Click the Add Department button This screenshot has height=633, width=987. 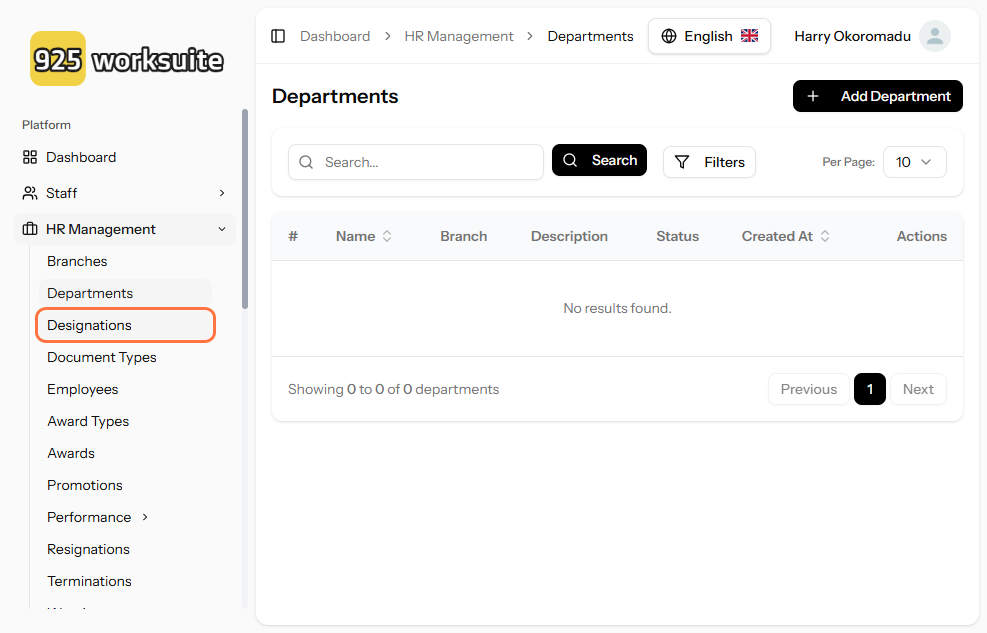coord(877,96)
